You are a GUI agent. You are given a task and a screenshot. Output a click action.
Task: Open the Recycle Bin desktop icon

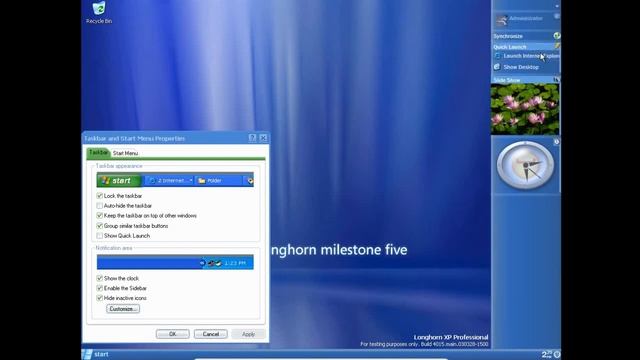pos(99,12)
